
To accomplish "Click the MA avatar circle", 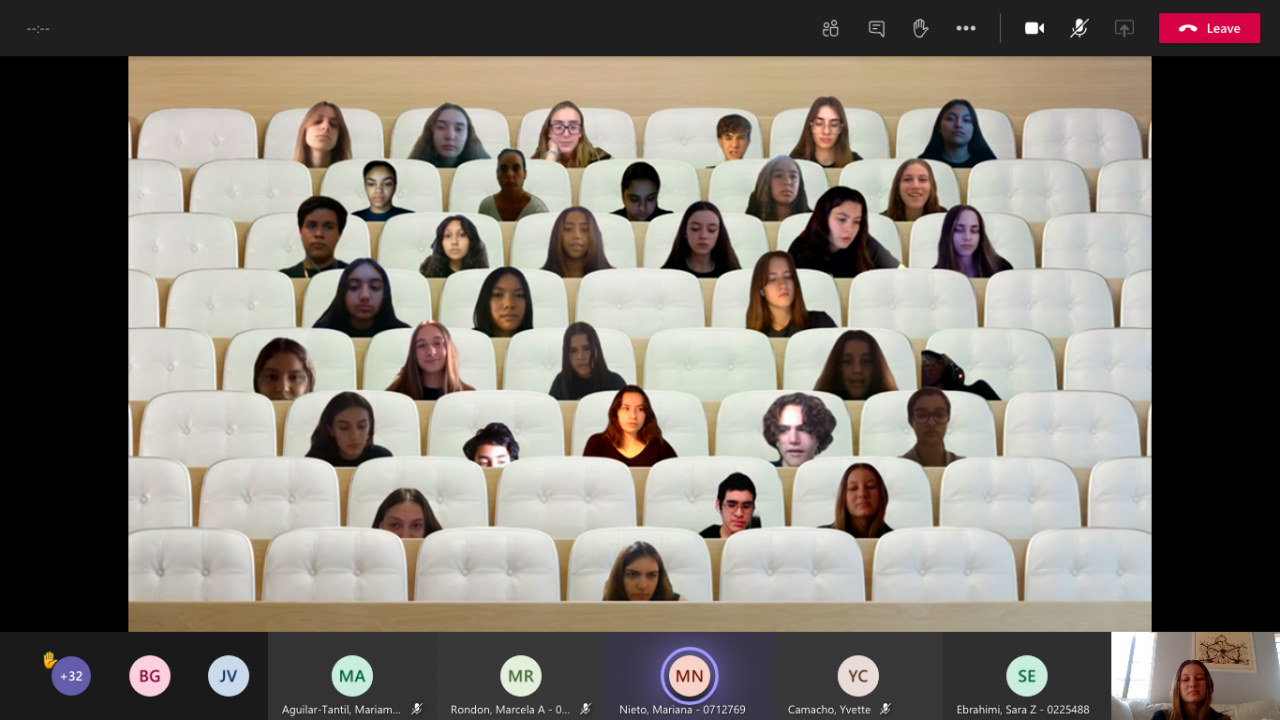I will tap(352, 676).
